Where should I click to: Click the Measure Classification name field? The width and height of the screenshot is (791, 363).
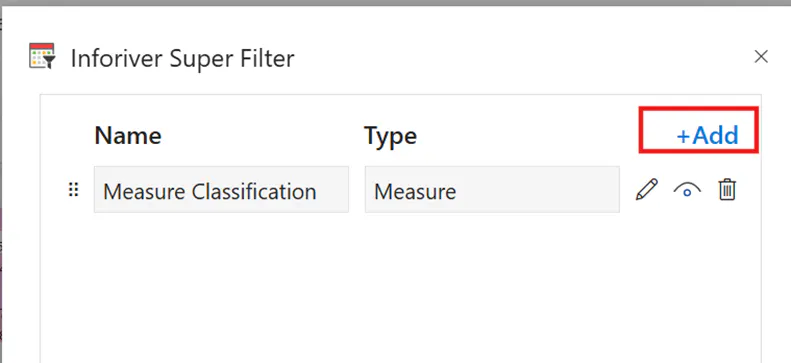point(221,190)
